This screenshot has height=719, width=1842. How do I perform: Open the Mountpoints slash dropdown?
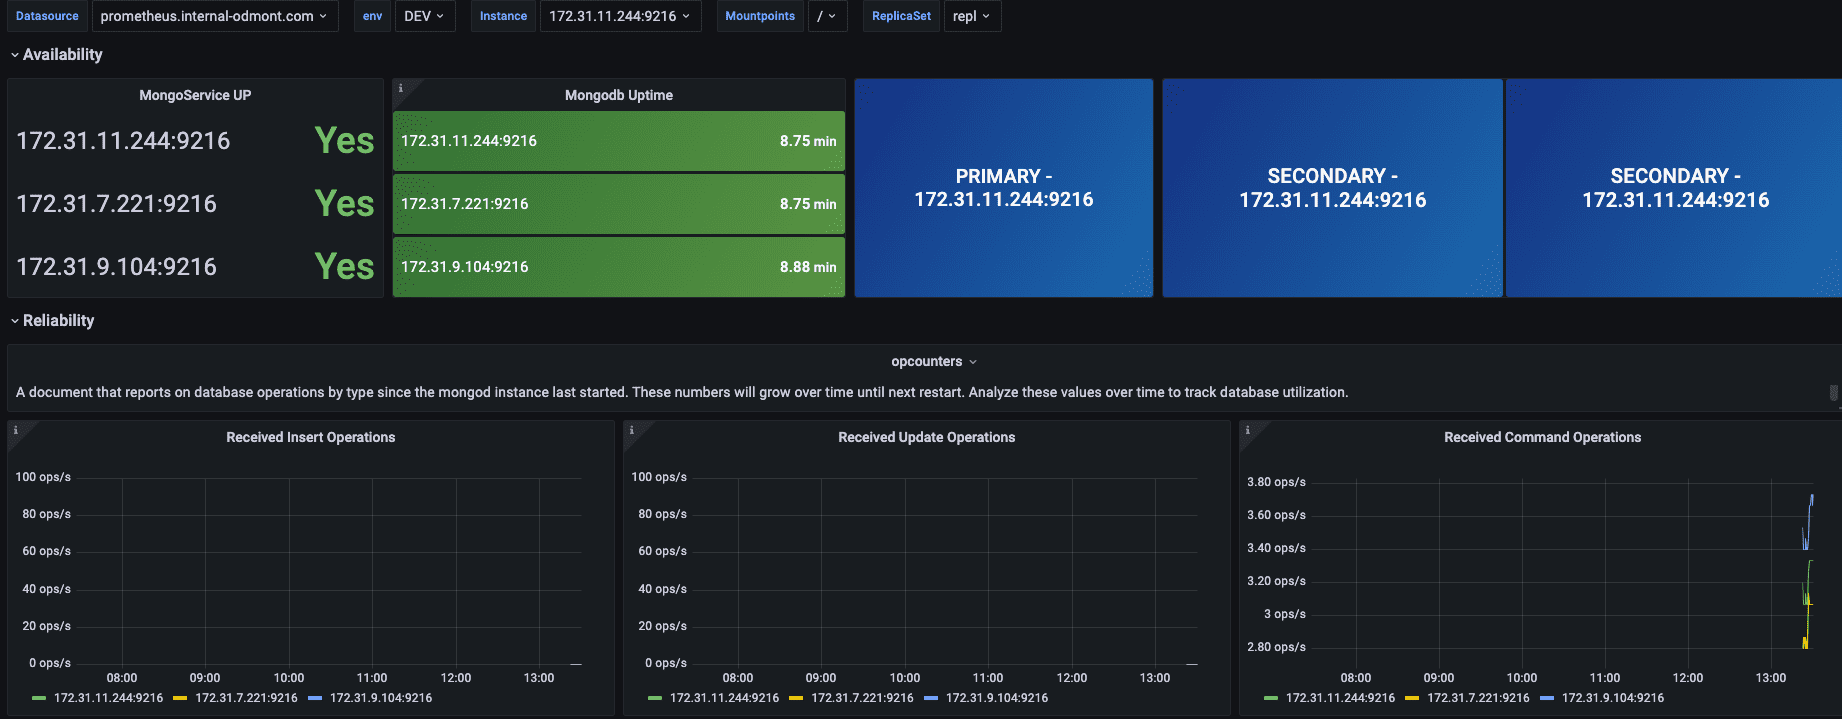pos(827,16)
